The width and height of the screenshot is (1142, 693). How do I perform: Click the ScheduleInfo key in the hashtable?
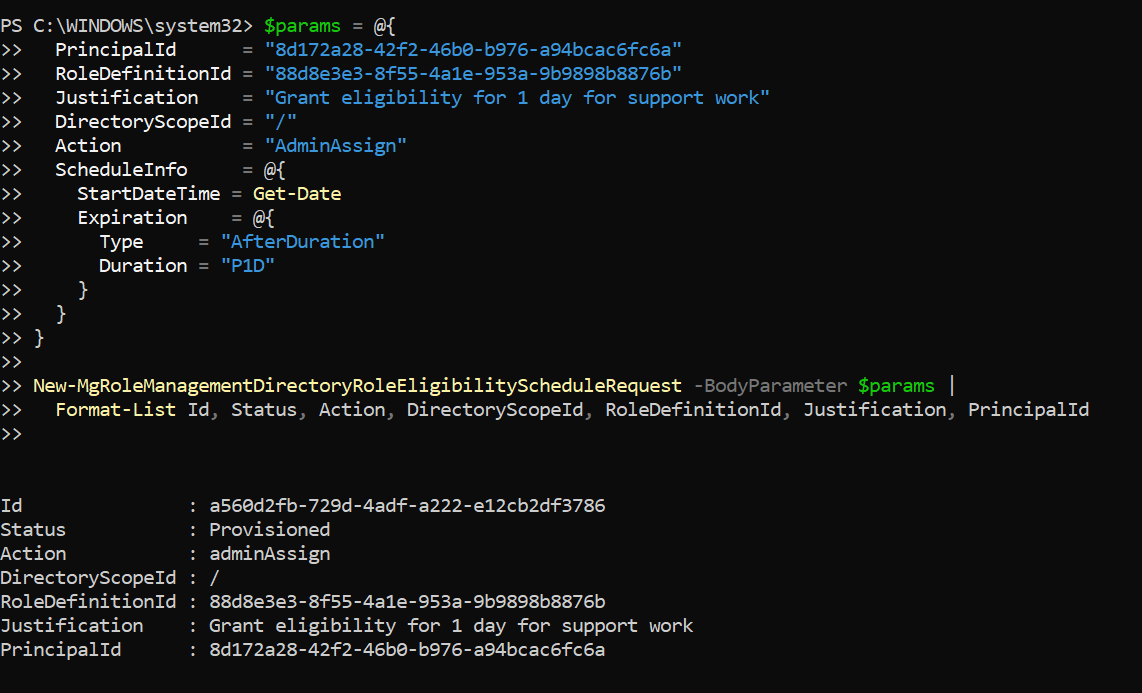point(121,170)
